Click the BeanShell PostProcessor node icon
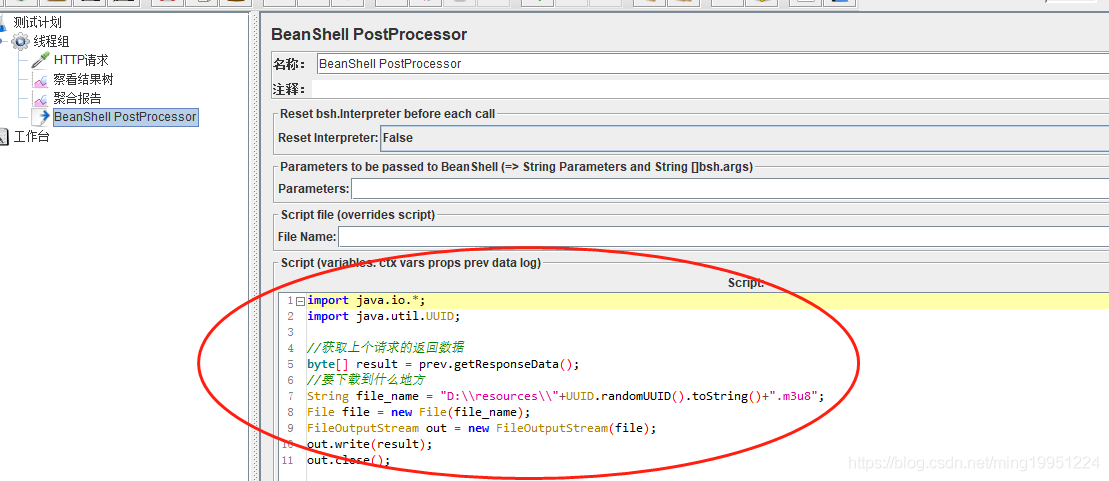Screen dimensions: 1109x481 pyautogui.click(x=40, y=117)
